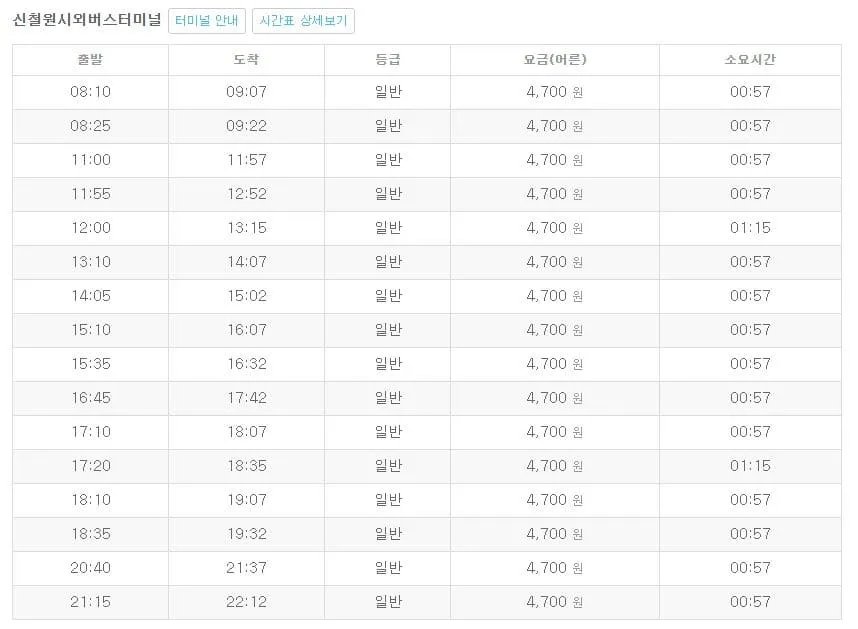
Task: Select the 08:10 departure row
Action: coord(90,92)
